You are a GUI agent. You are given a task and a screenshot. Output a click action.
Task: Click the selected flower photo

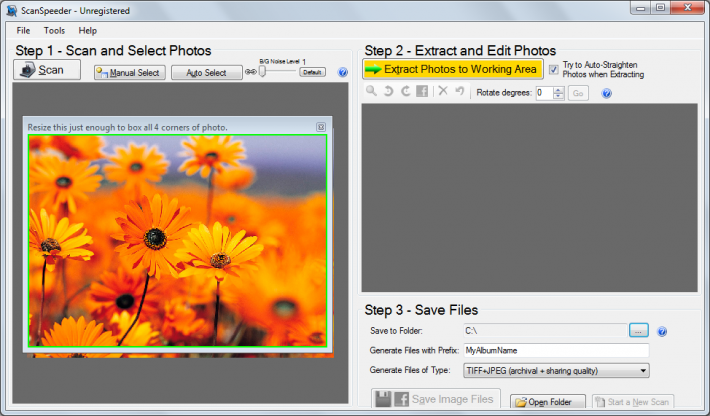tap(178, 241)
